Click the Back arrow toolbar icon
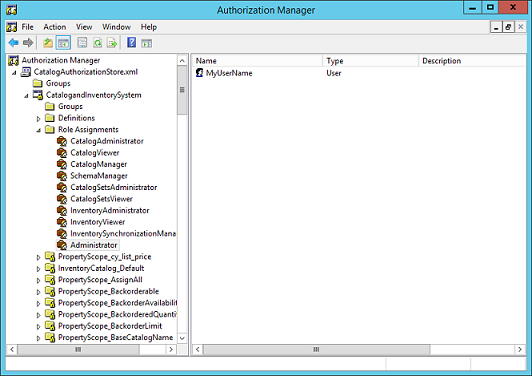This screenshot has height=376, width=532. pos(14,43)
